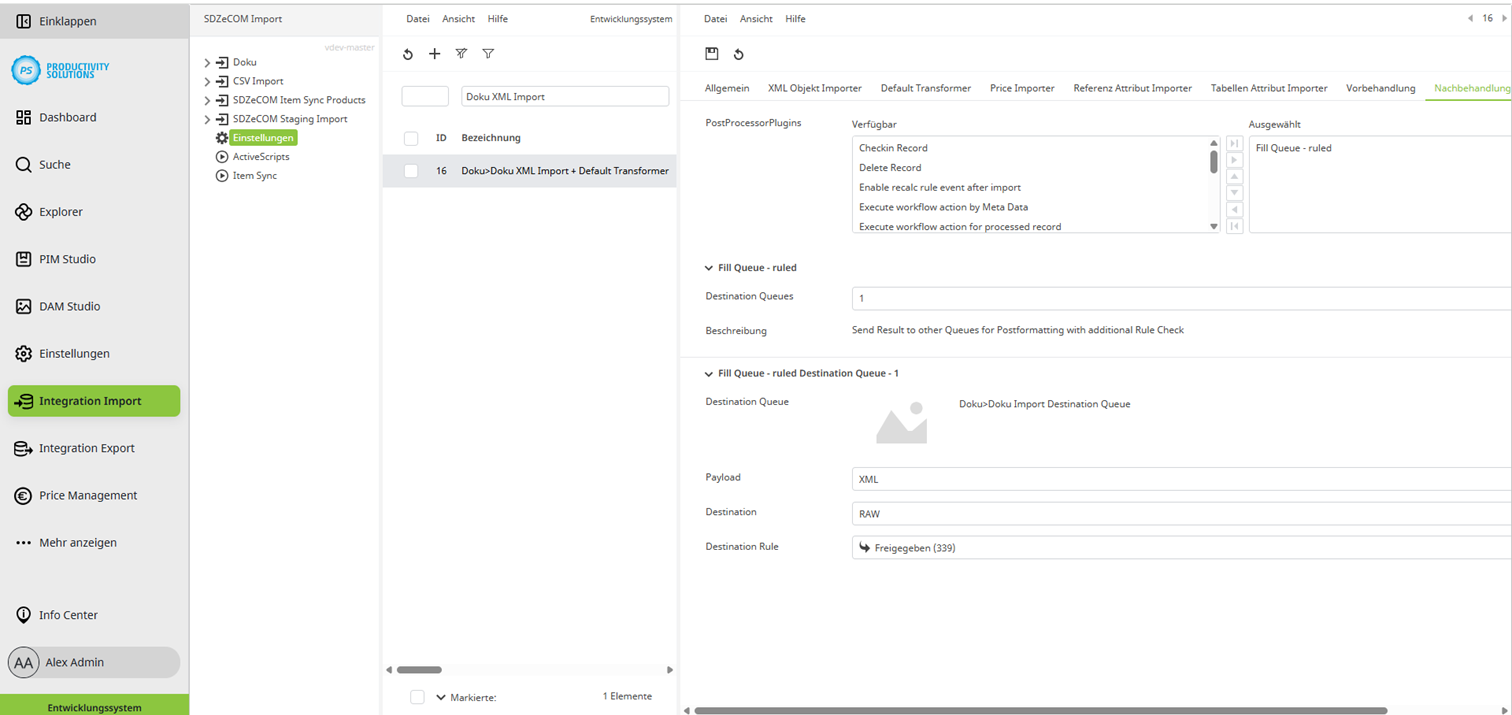
Task: Click the reload icon beside the save icon
Action: coord(738,54)
